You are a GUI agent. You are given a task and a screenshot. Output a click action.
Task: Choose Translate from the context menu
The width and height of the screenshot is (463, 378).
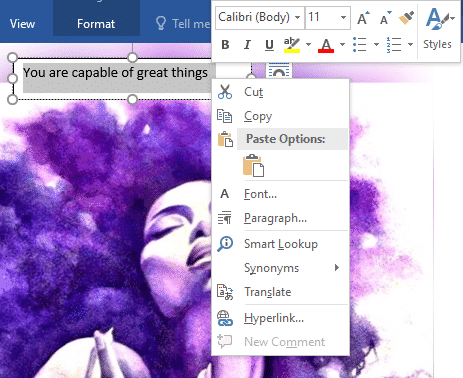tap(280, 292)
